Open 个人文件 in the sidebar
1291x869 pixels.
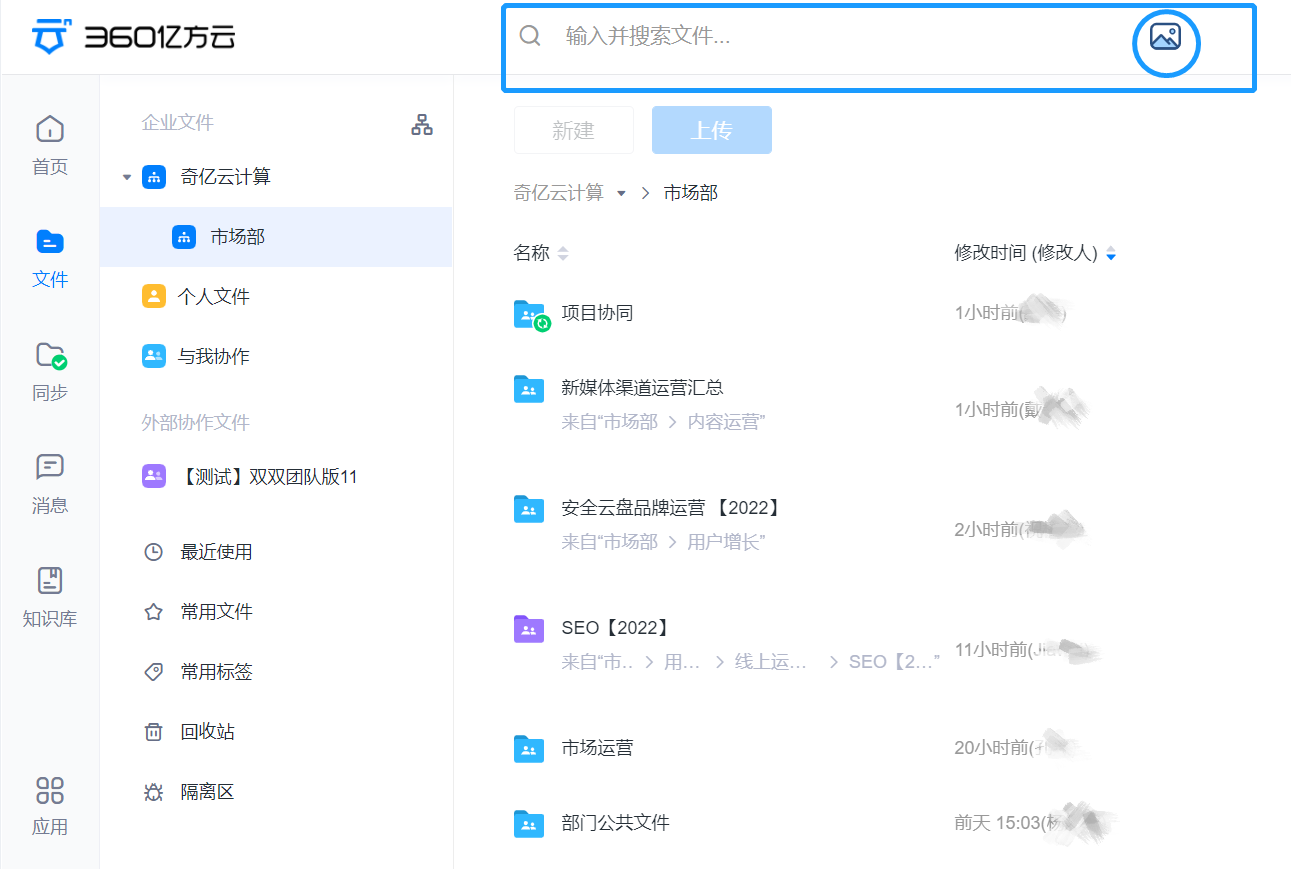pyautogui.click(x=214, y=296)
